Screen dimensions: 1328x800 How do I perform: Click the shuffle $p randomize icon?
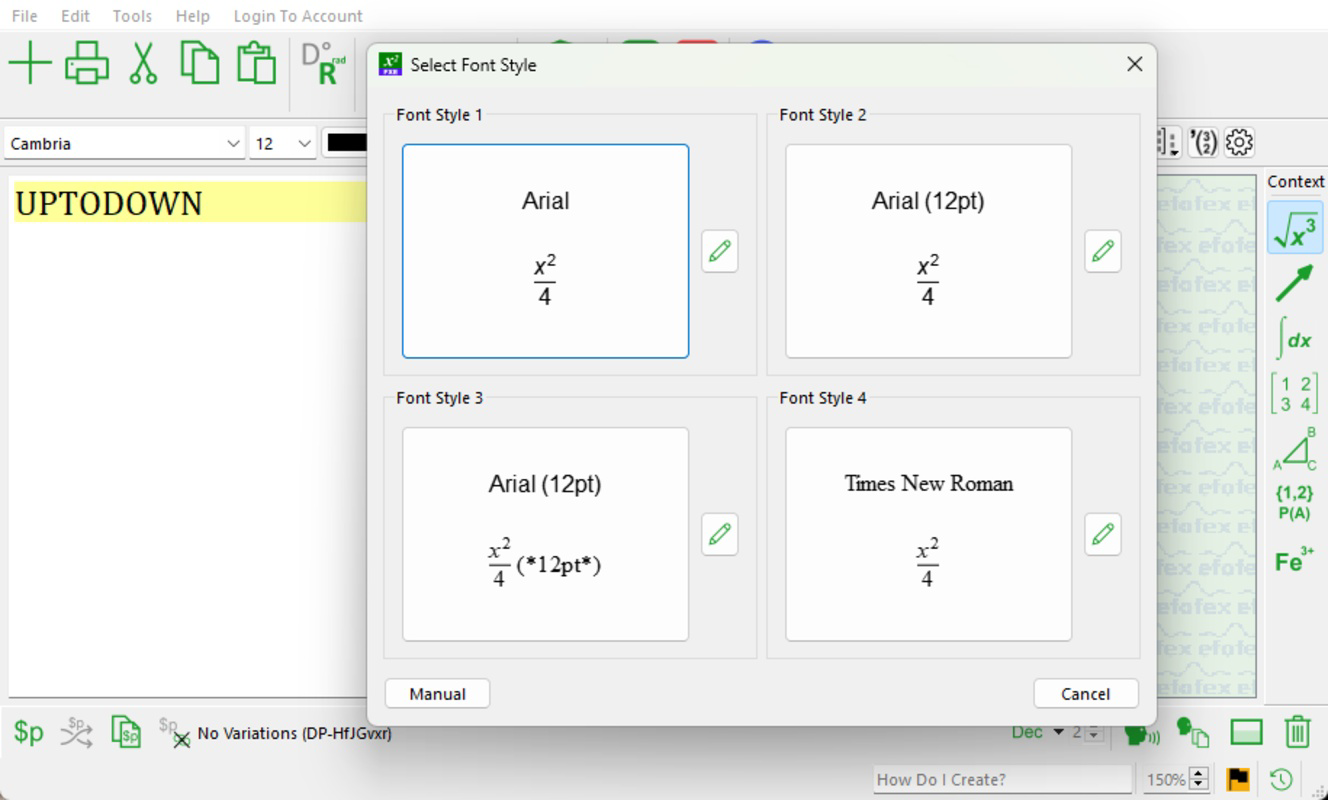coord(76,733)
